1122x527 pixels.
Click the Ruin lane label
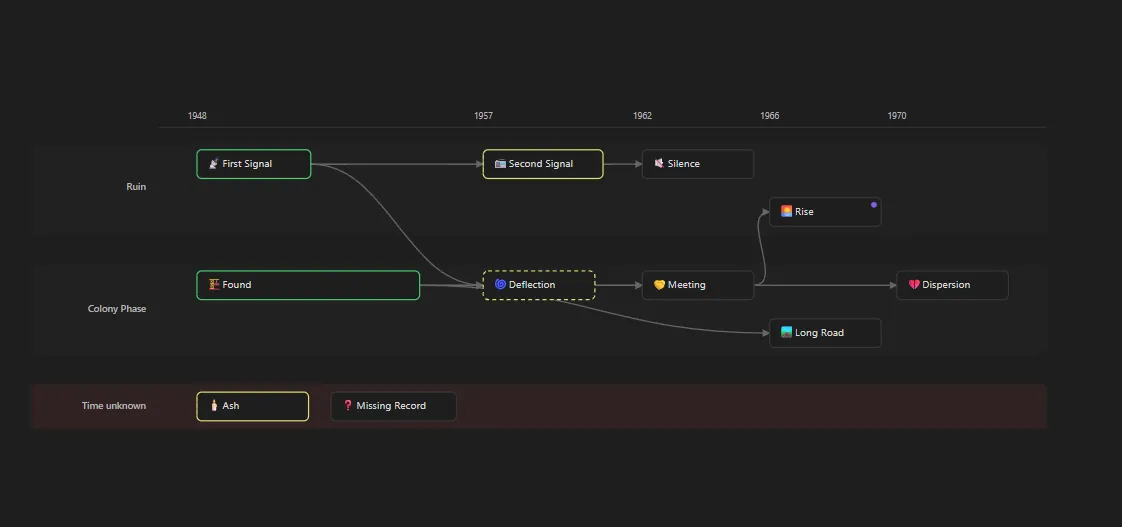(x=136, y=187)
